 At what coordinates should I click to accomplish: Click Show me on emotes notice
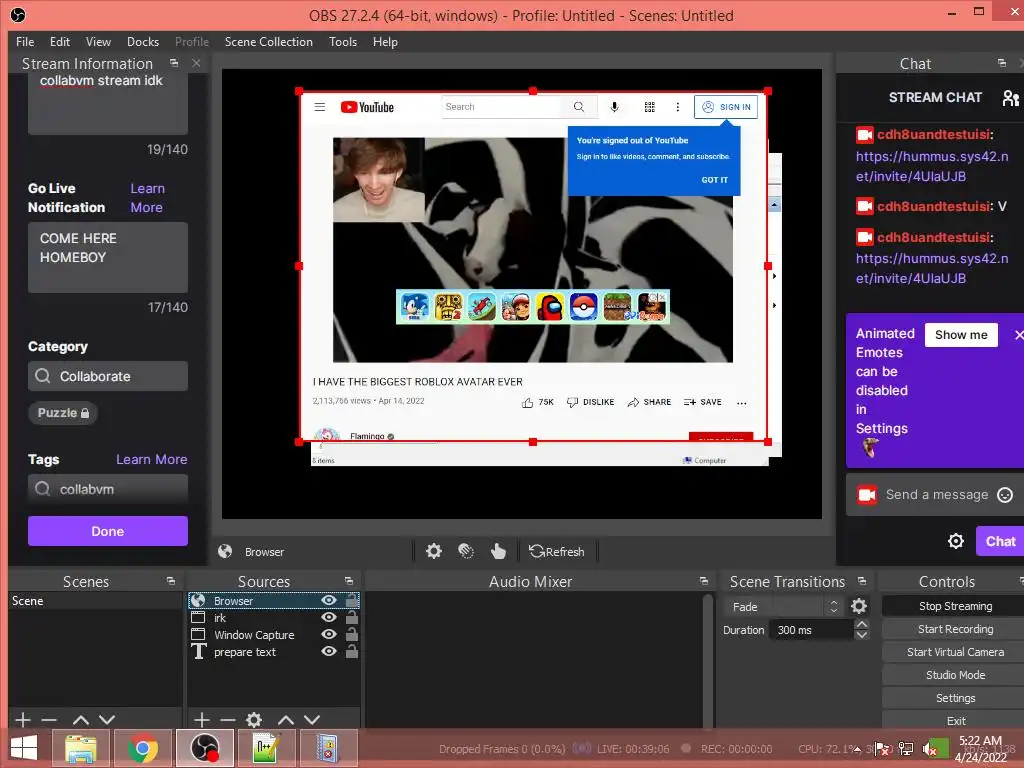click(961, 334)
